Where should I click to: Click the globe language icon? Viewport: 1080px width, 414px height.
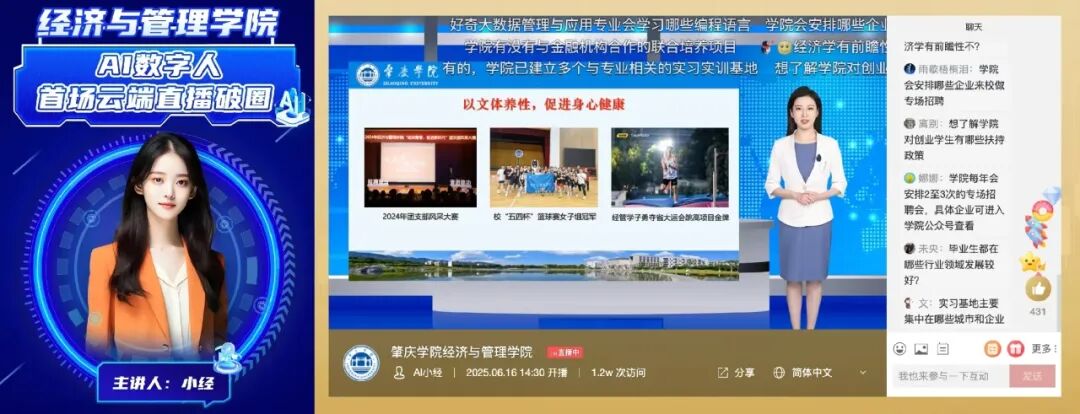pyautogui.click(x=779, y=373)
